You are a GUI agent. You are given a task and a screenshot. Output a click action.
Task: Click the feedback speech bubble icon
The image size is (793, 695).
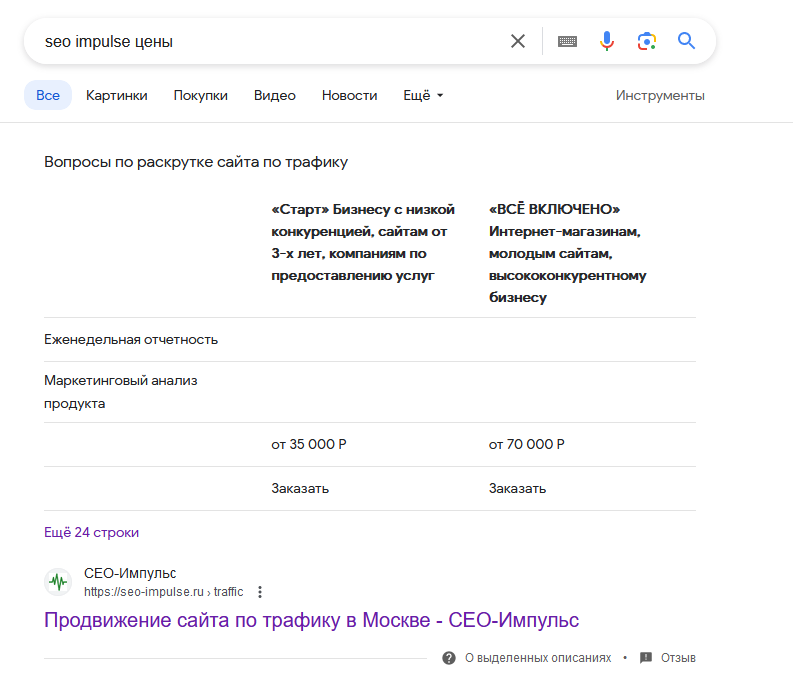coord(646,658)
